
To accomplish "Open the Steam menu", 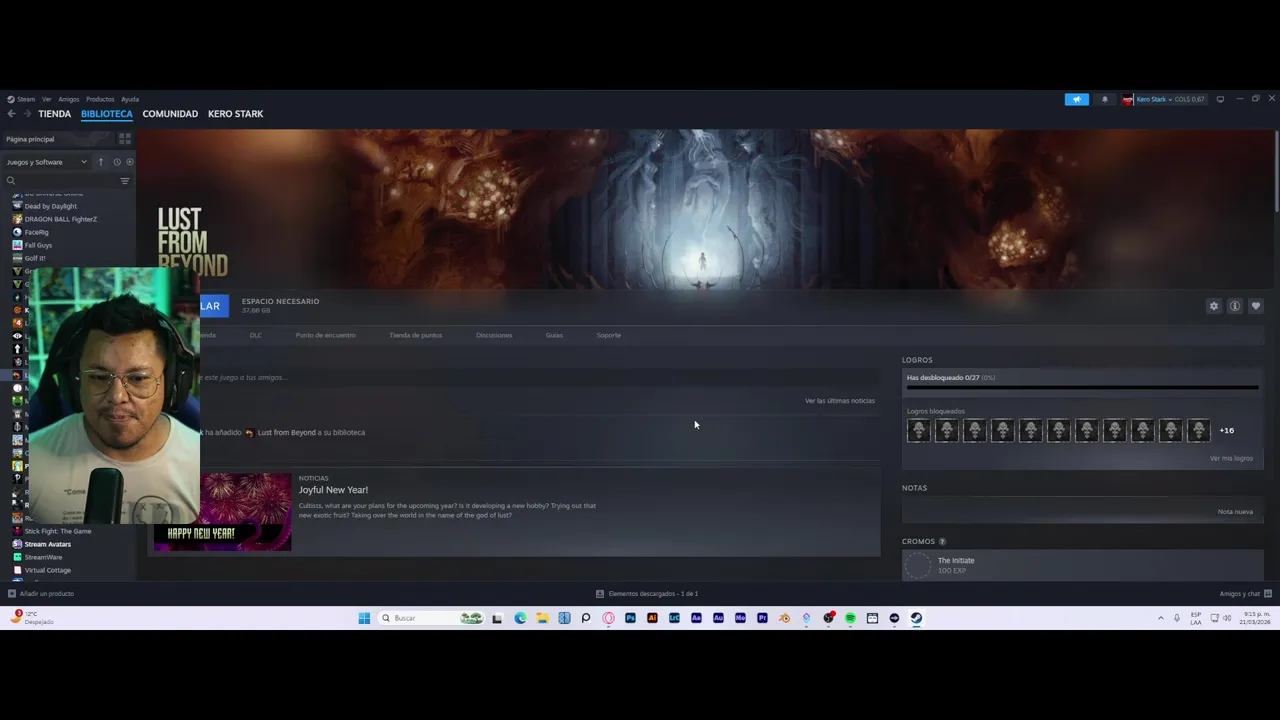I will (x=21, y=99).
